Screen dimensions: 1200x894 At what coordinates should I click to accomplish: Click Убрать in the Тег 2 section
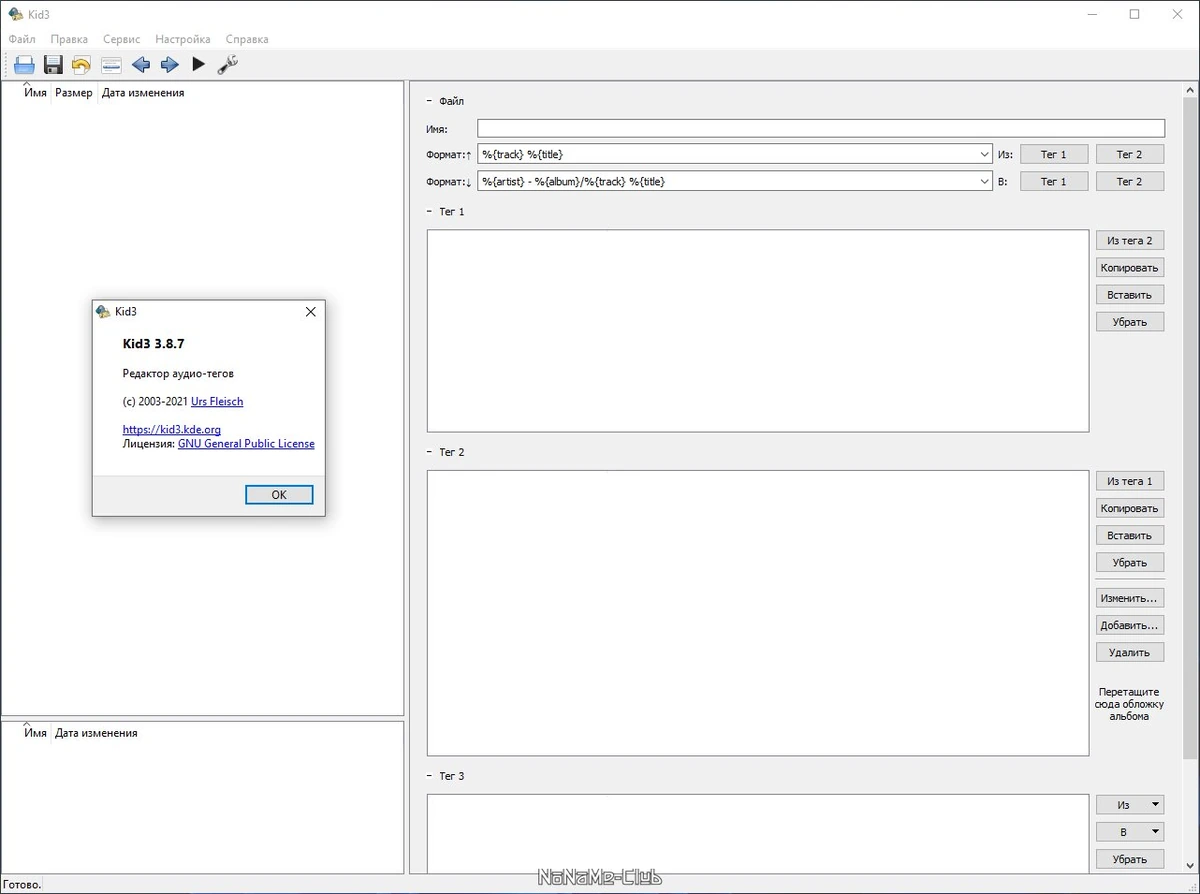[1130, 562]
